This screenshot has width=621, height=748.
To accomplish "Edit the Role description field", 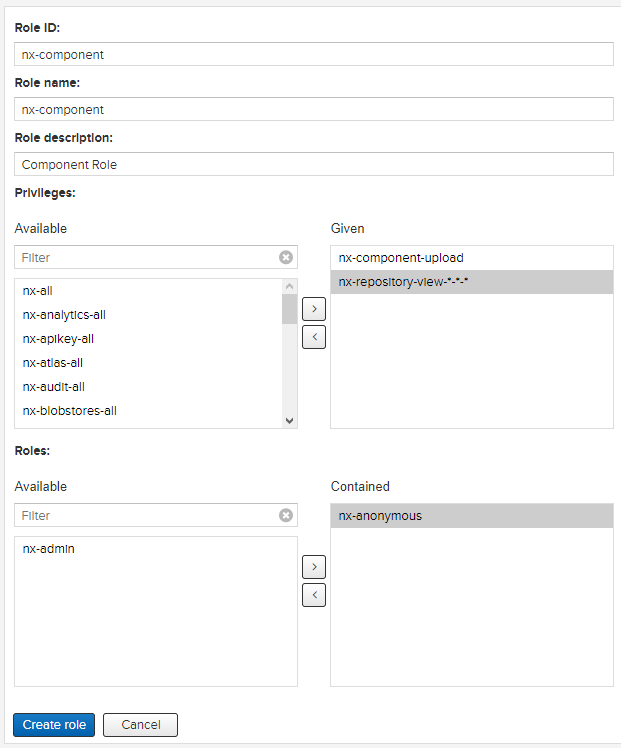I will 314,164.
